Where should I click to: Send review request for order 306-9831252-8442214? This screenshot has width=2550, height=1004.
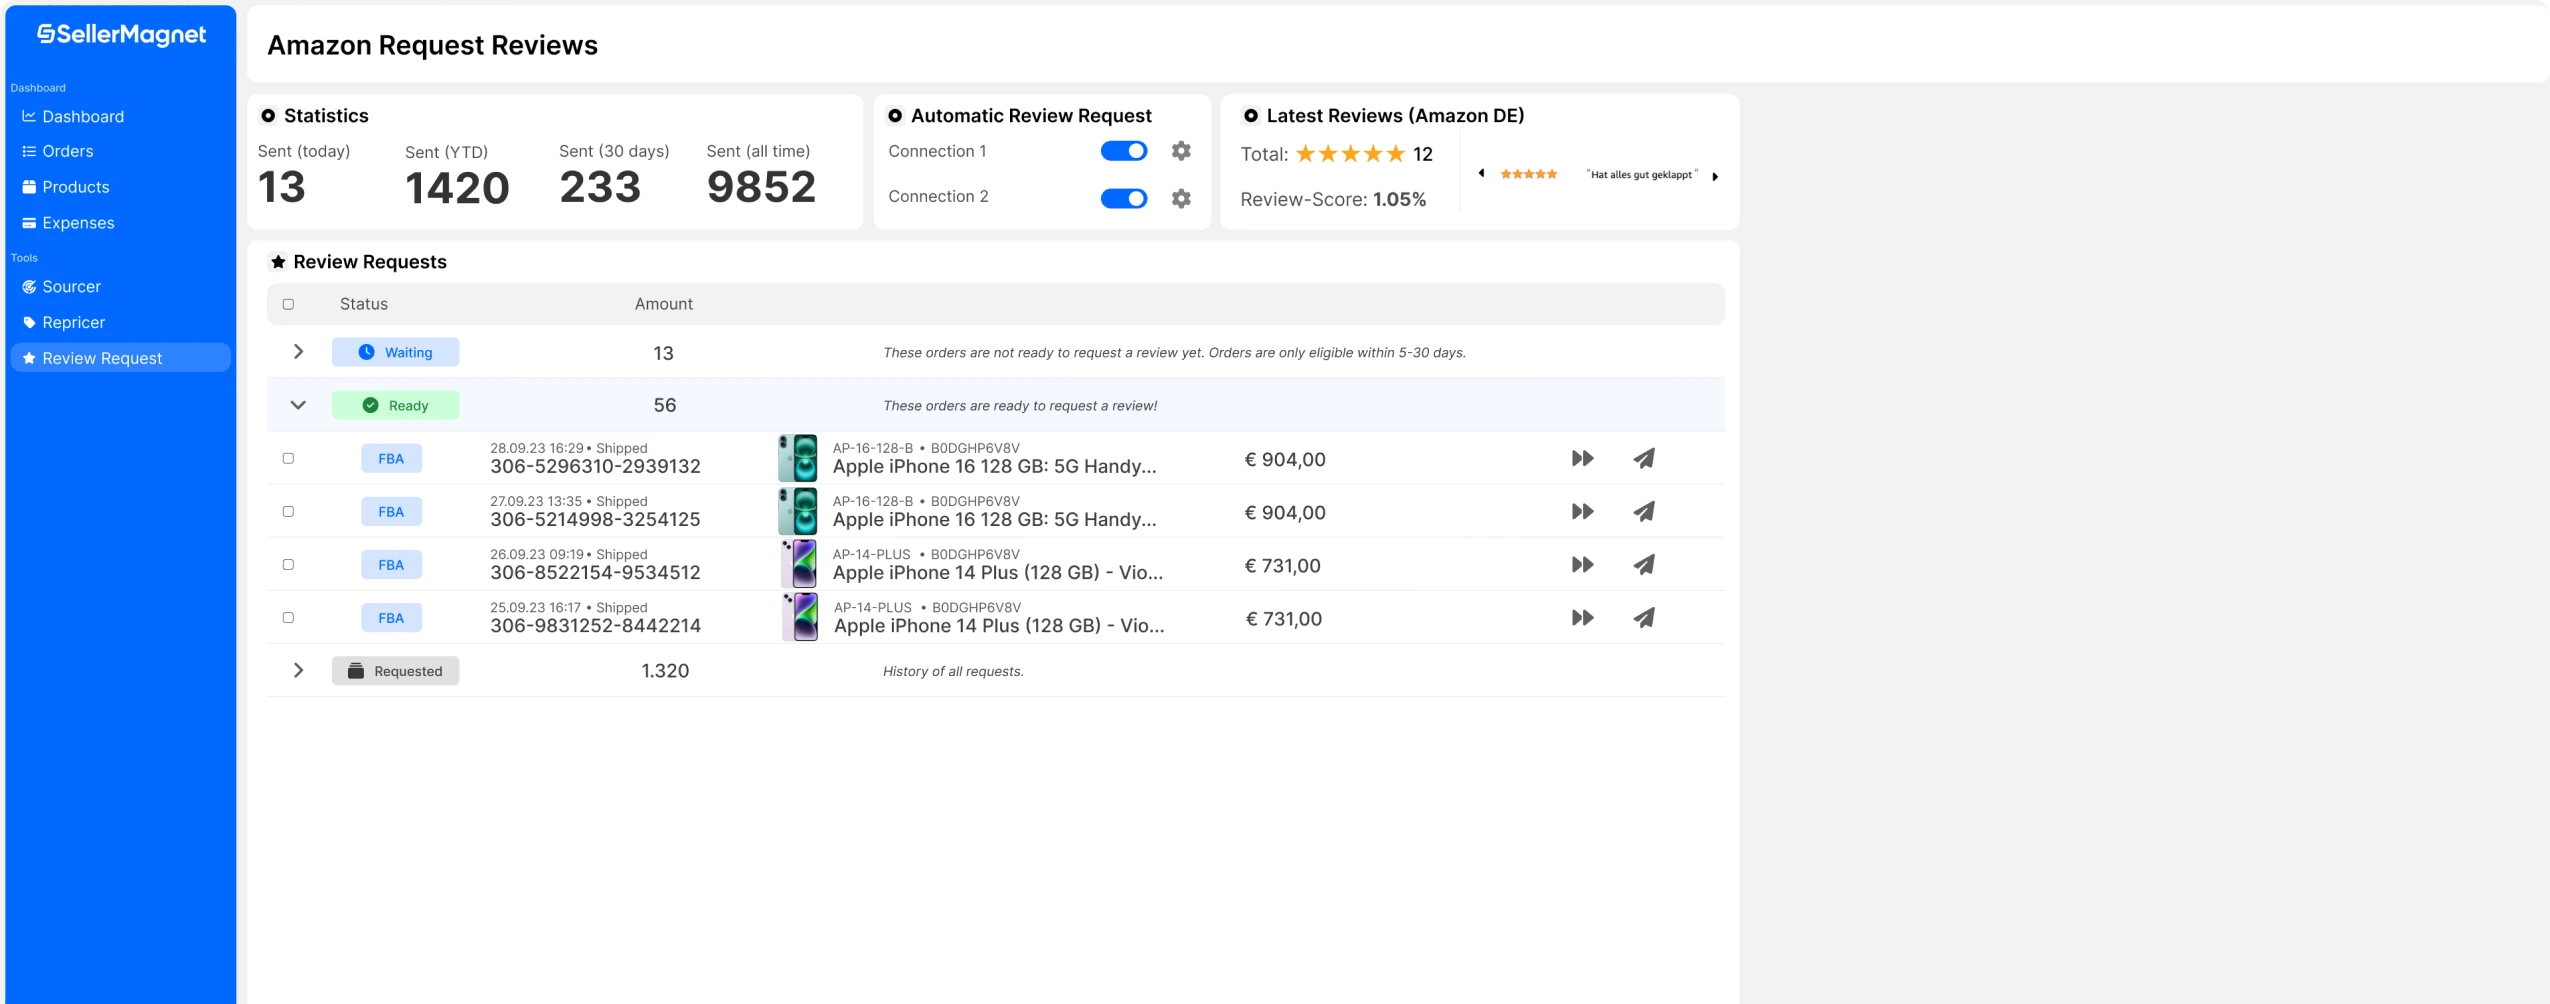click(x=1644, y=617)
